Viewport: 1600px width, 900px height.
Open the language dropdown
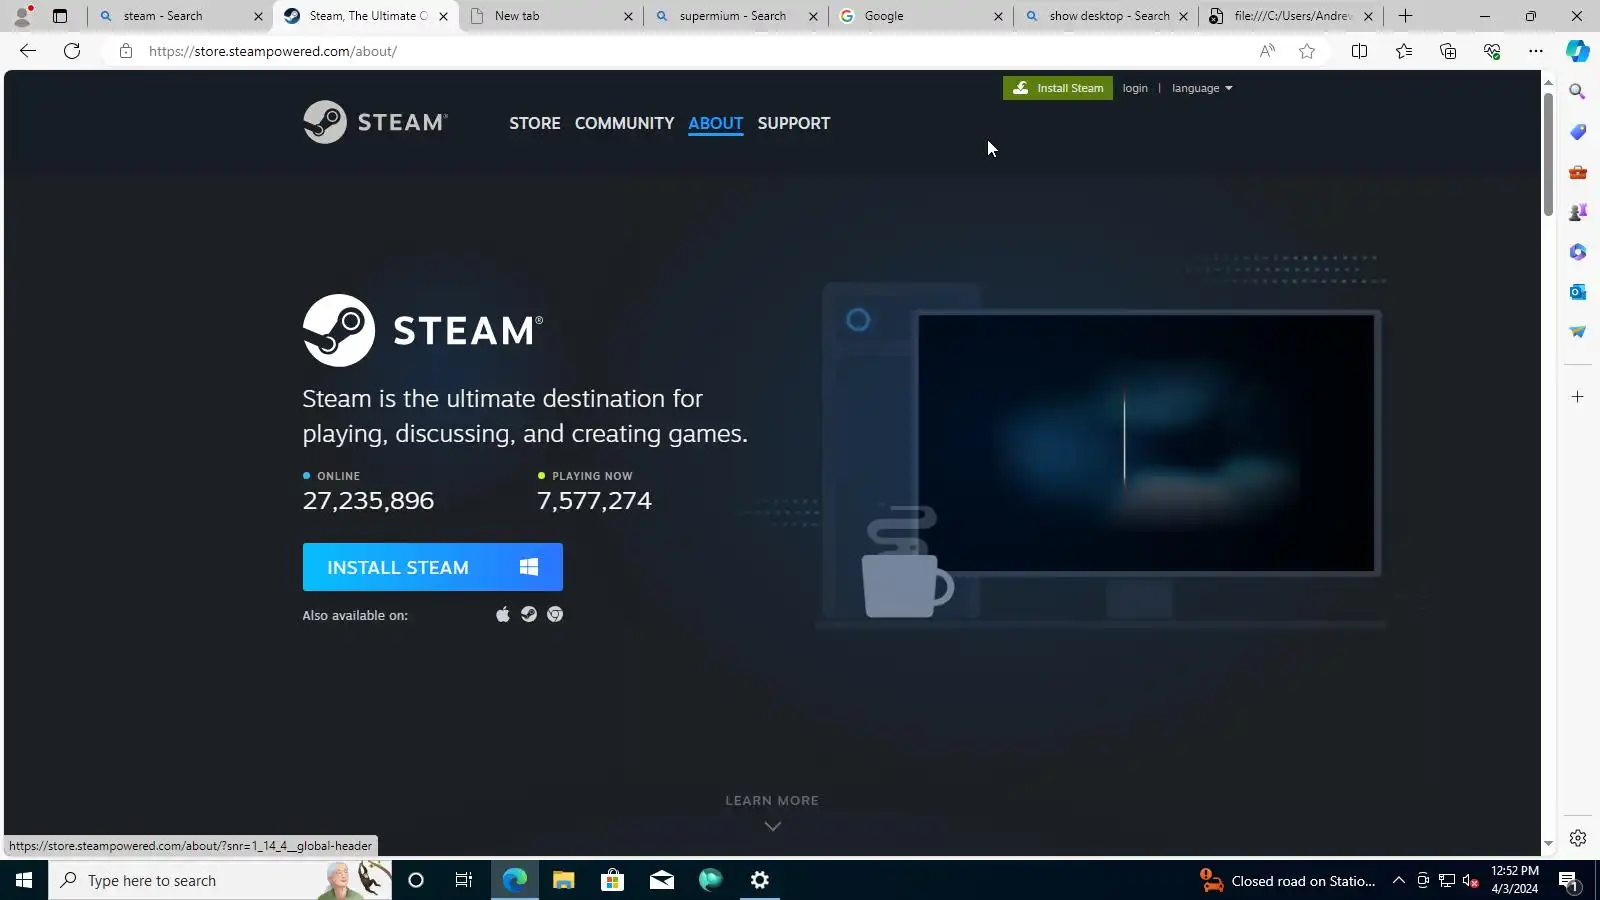click(x=1202, y=88)
